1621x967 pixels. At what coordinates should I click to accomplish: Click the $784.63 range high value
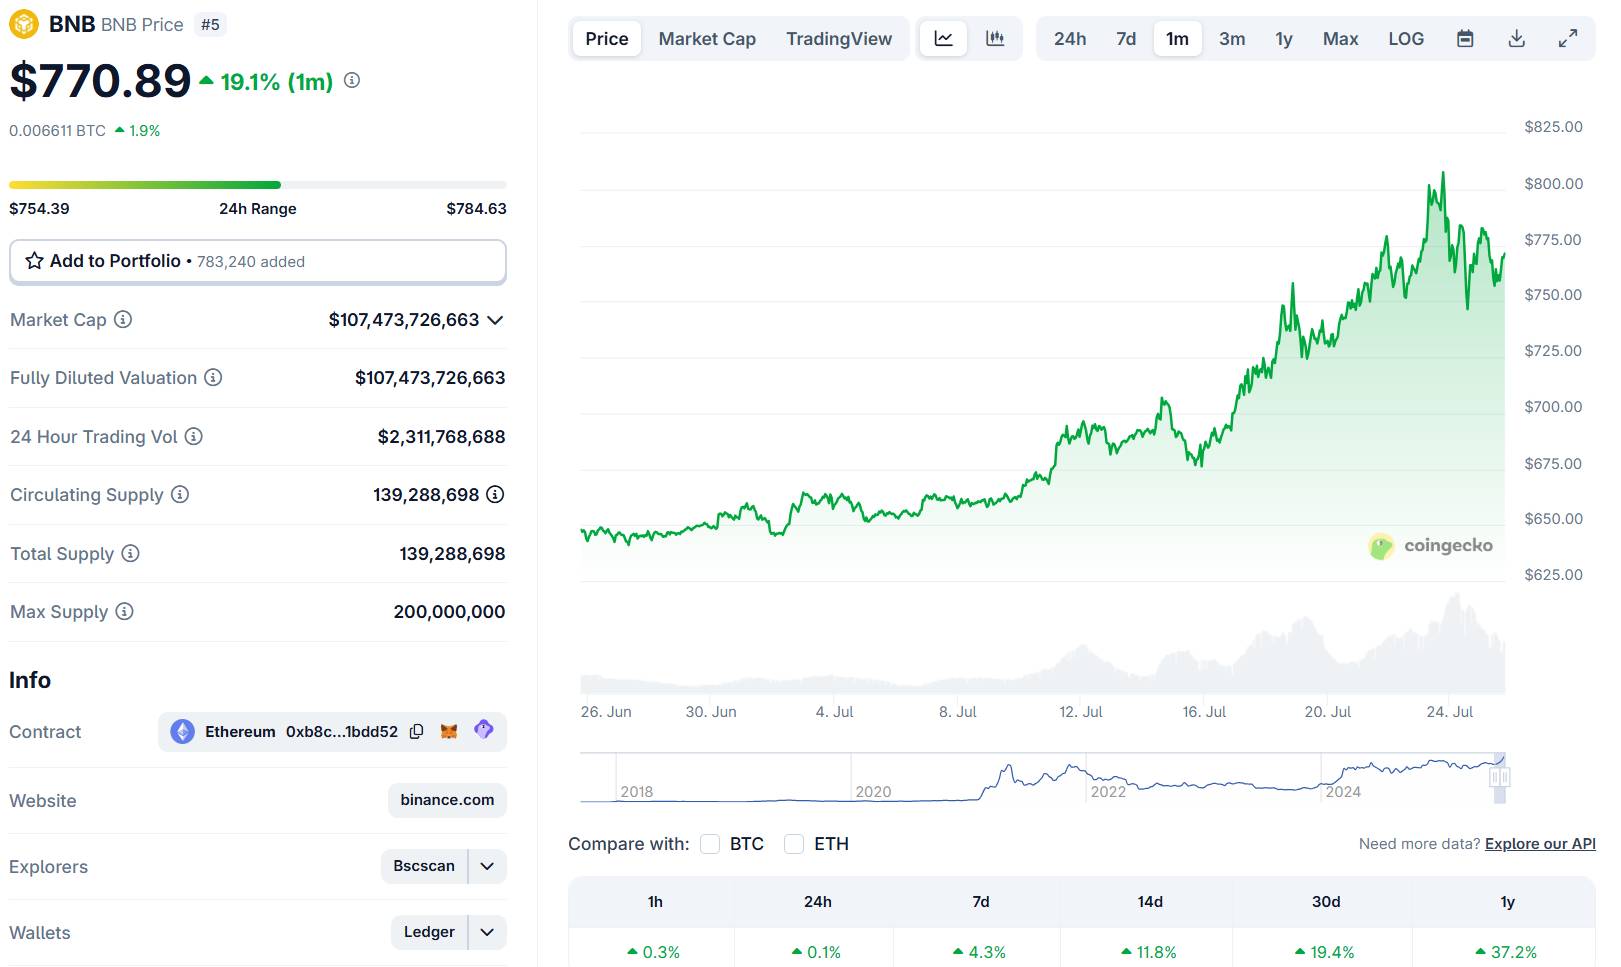pyautogui.click(x=476, y=209)
